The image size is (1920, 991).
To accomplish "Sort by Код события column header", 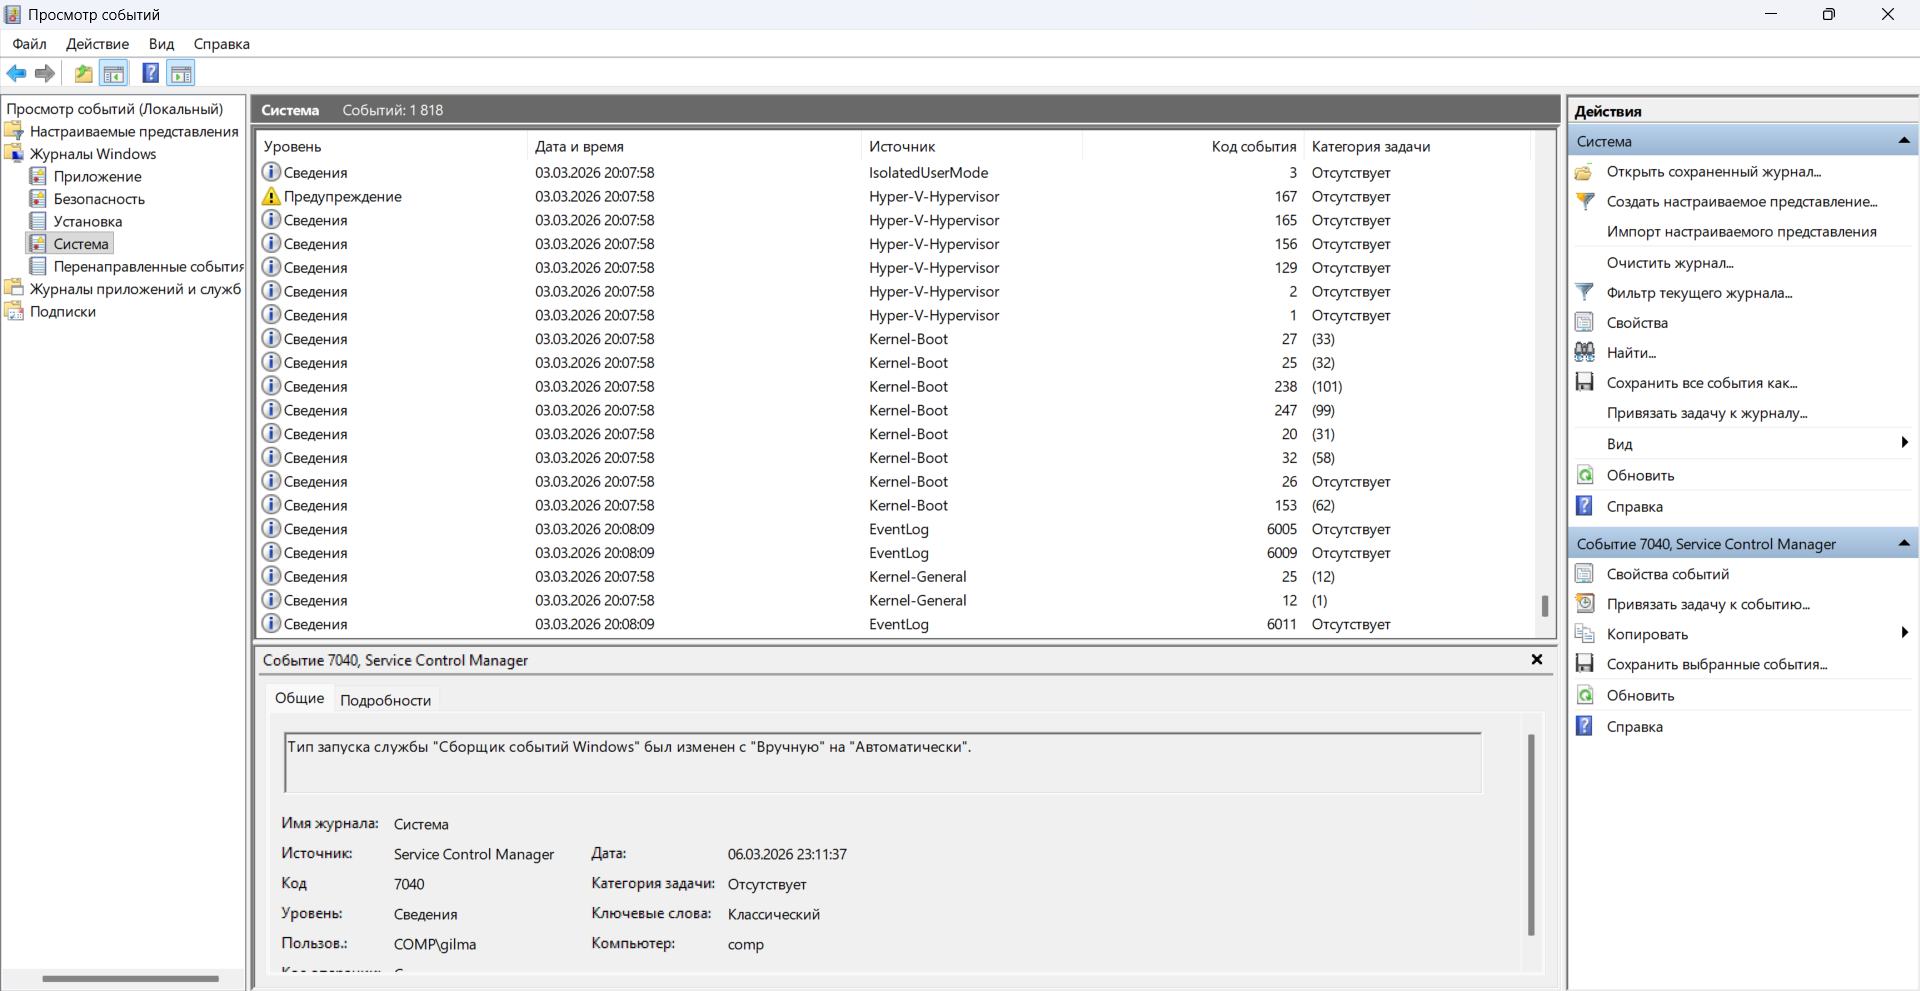I will pyautogui.click(x=1253, y=146).
